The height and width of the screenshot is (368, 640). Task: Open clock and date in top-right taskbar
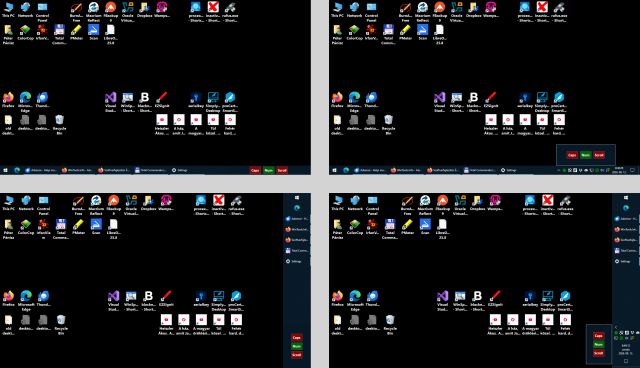coord(618,170)
